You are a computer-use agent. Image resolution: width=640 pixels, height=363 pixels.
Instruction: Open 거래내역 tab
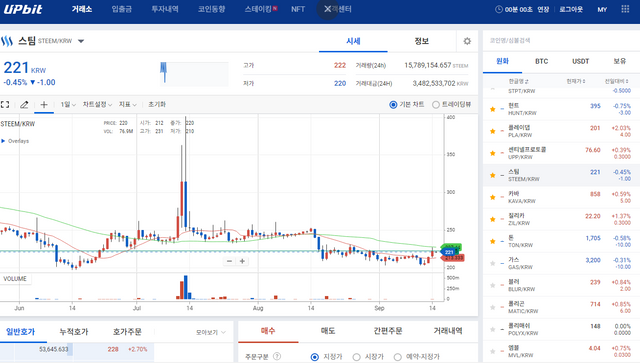(448, 331)
